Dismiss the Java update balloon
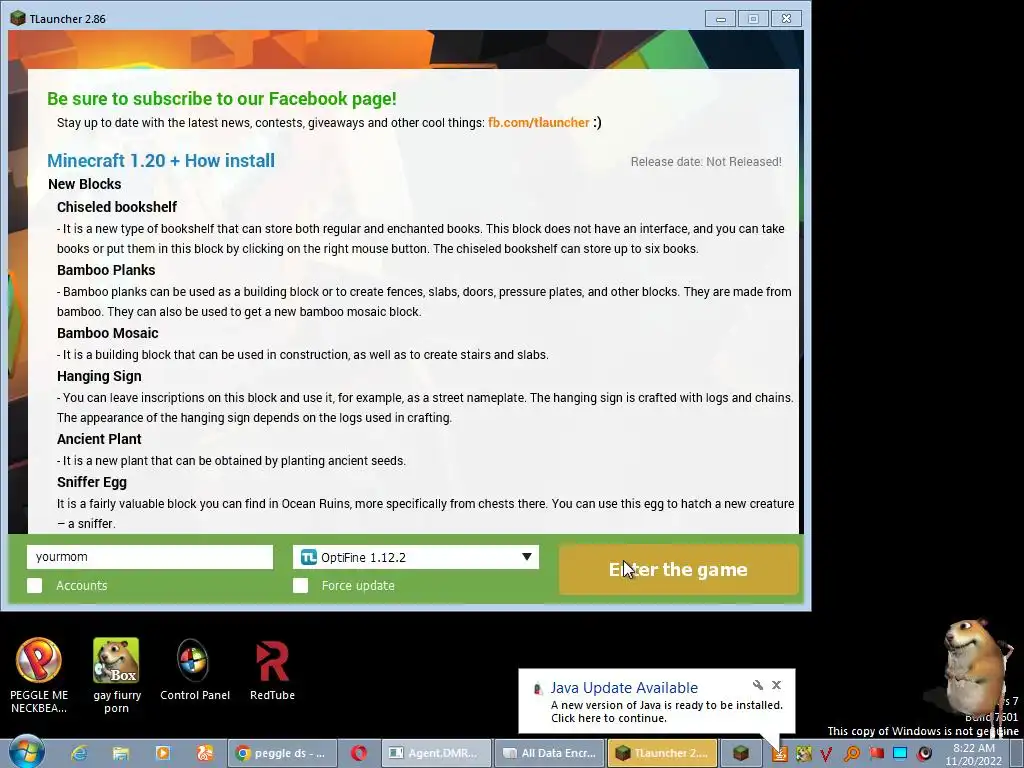This screenshot has height=768, width=1024. (x=776, y=685)
